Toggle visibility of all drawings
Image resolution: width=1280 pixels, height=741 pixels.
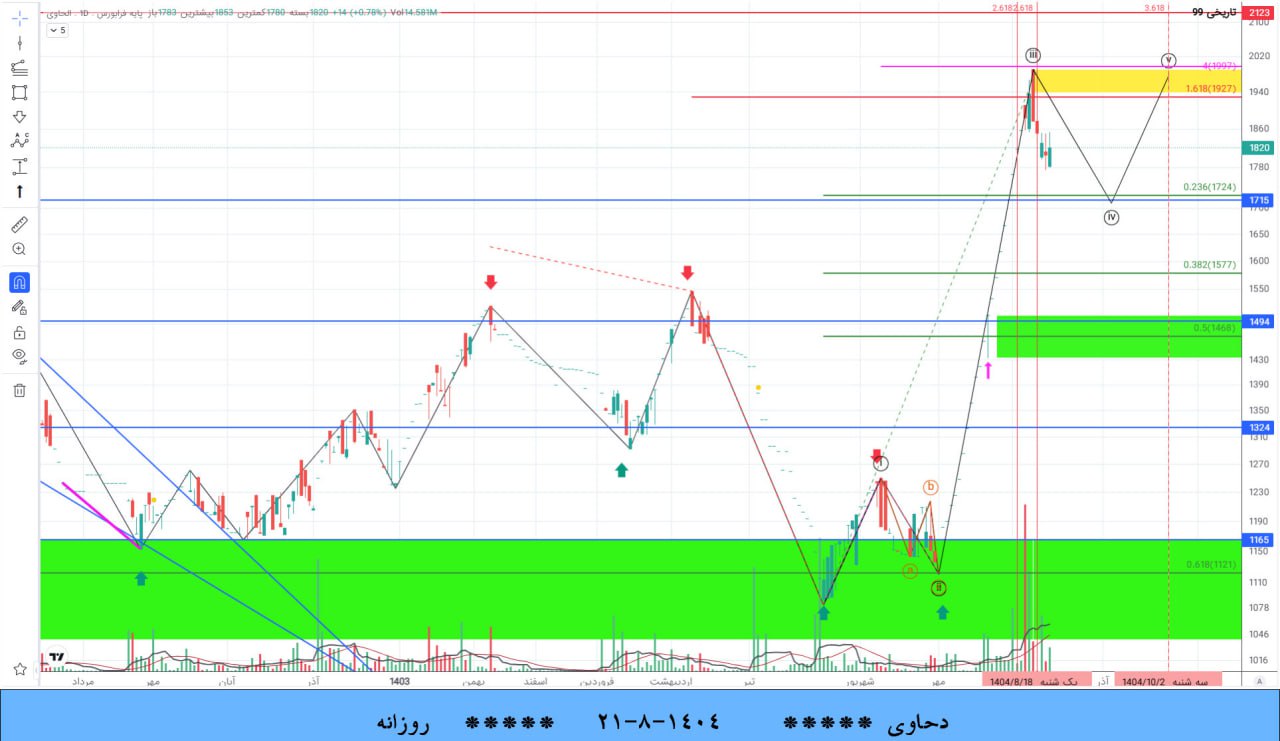pos(18,354)
